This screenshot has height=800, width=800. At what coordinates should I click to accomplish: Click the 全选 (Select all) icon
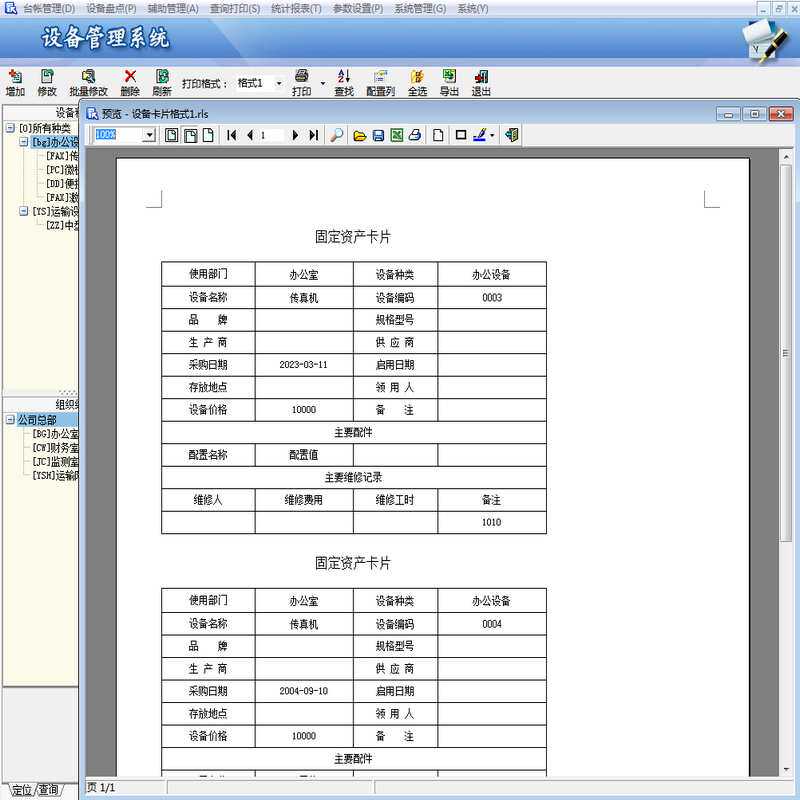[x=417, y=83]
